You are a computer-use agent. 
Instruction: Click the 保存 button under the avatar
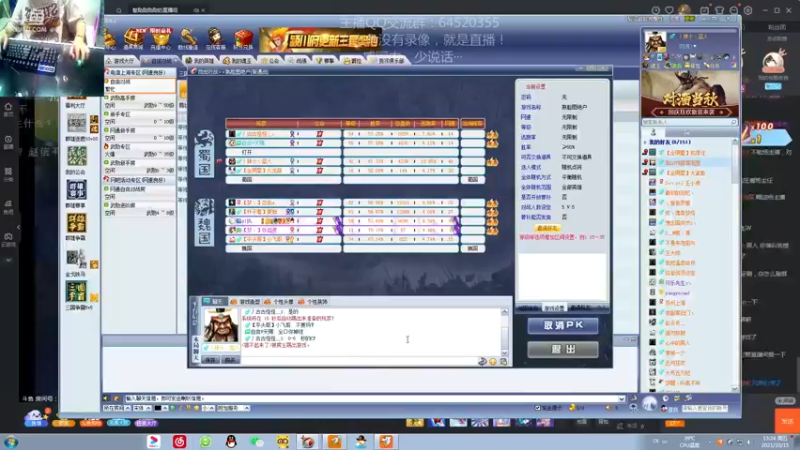211,360
